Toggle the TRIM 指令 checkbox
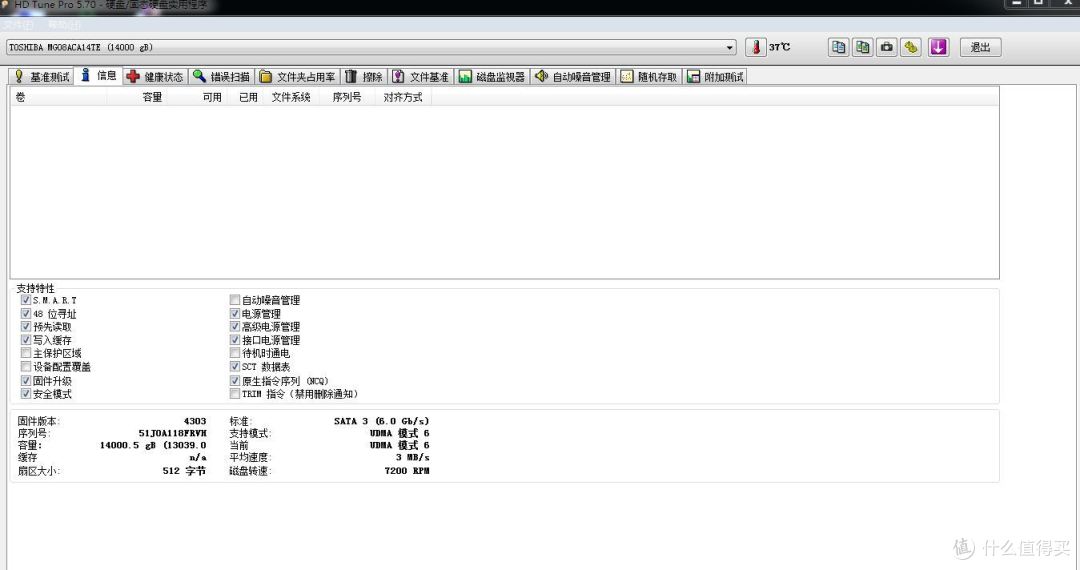The image size is (1080, 570). click(235, 394)
